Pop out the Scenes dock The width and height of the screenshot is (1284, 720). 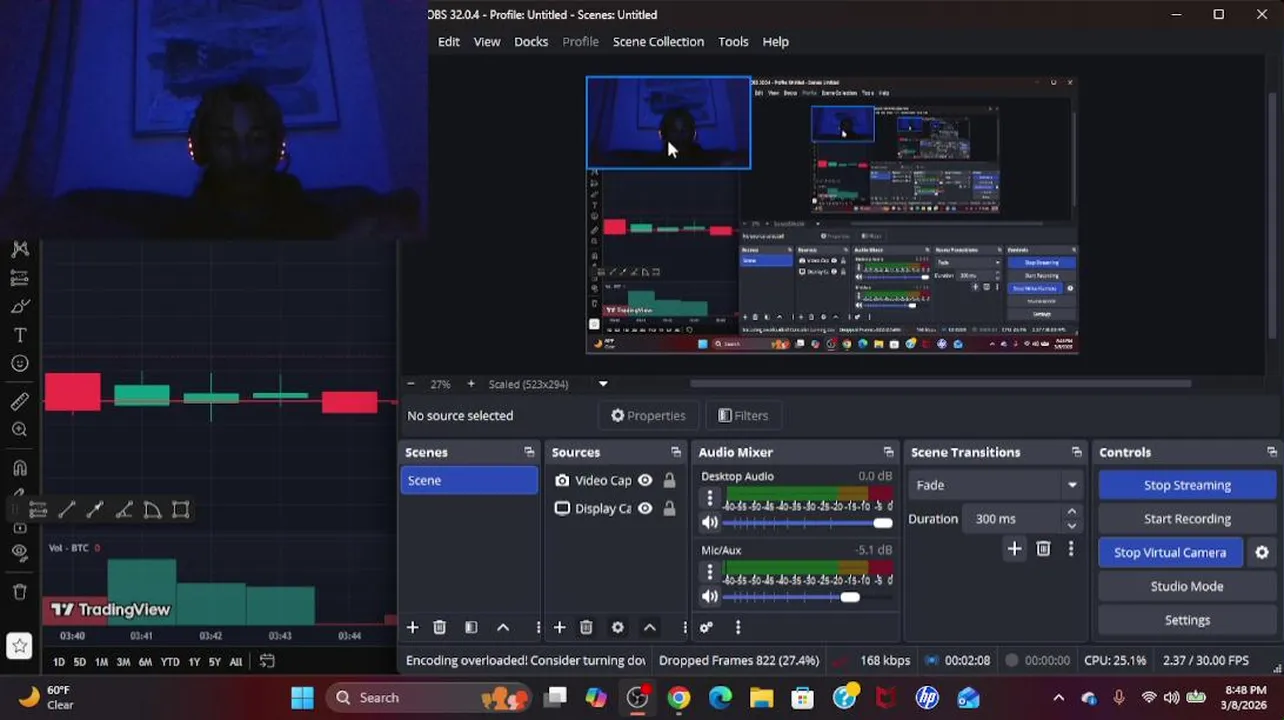pos(529,452)
